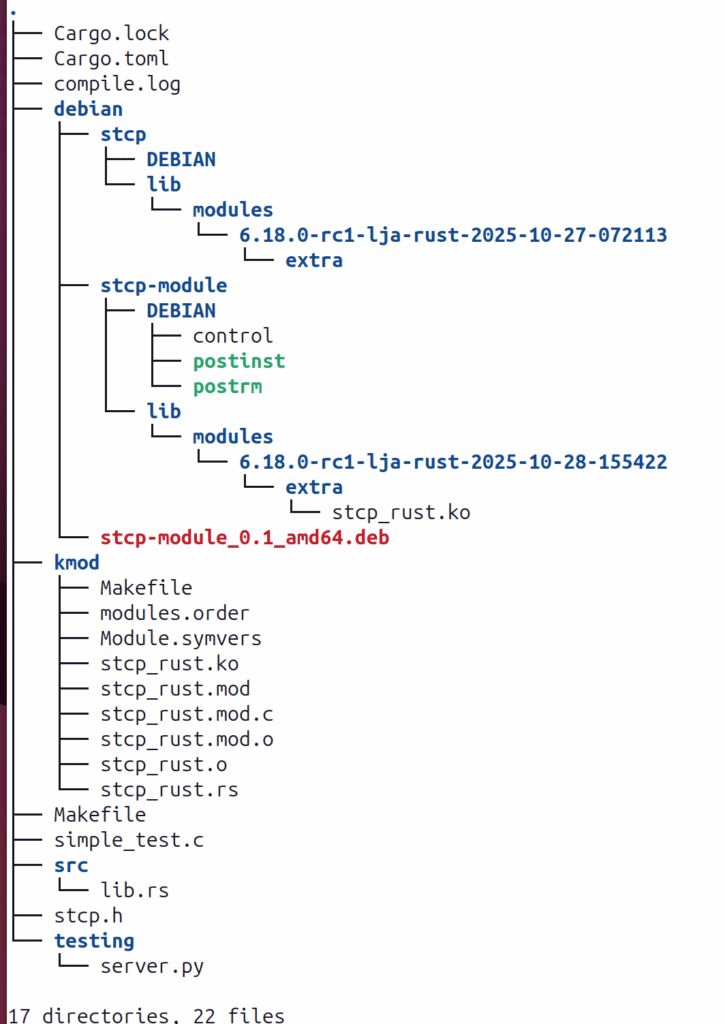Click server.py in the testing directory
The image size is (727, 1024).
click(x=152, y=966)
